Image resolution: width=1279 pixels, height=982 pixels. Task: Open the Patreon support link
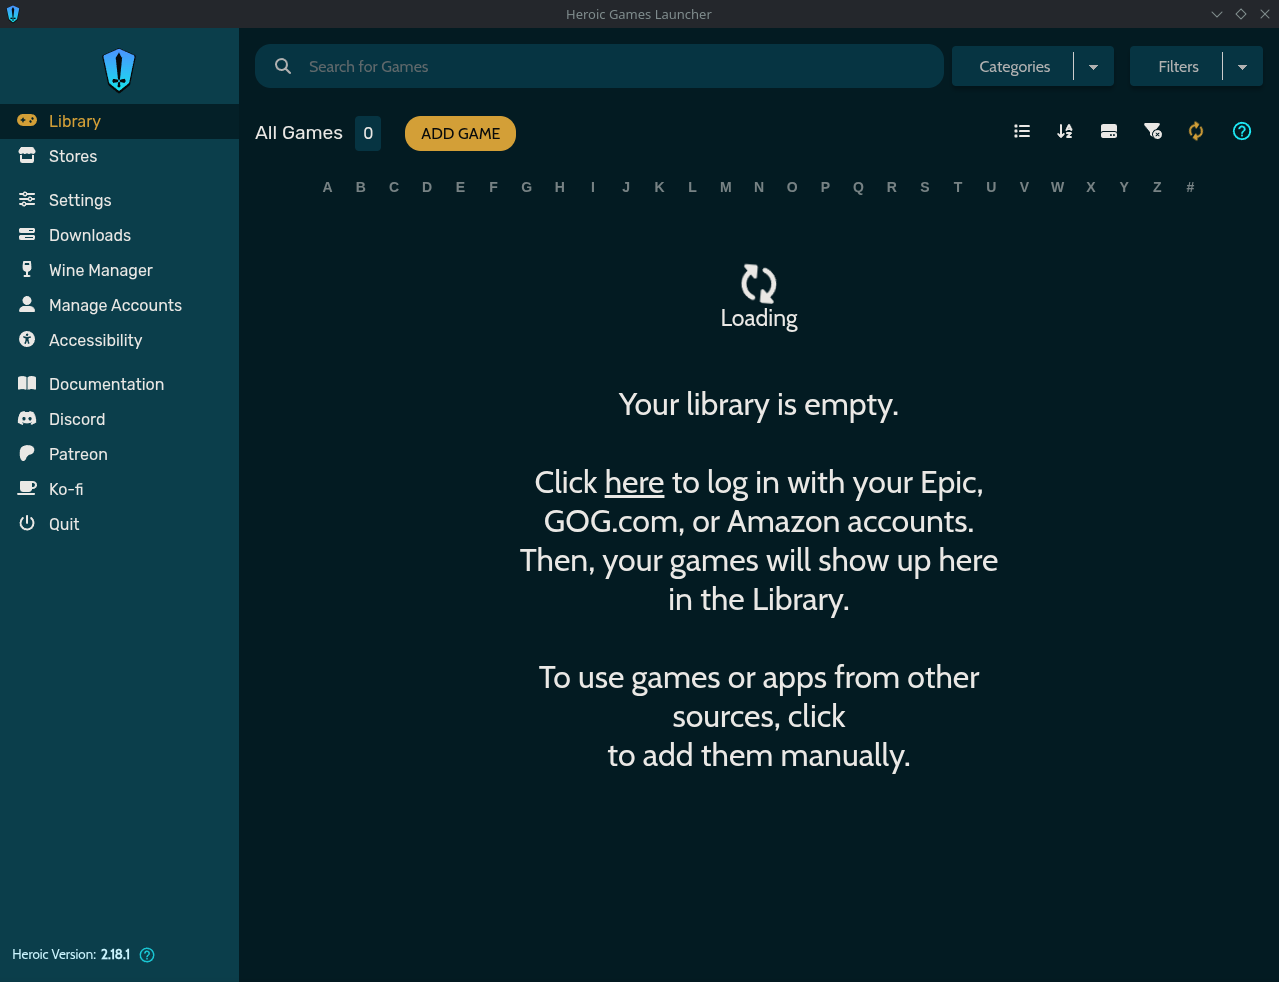click(119, 454)
